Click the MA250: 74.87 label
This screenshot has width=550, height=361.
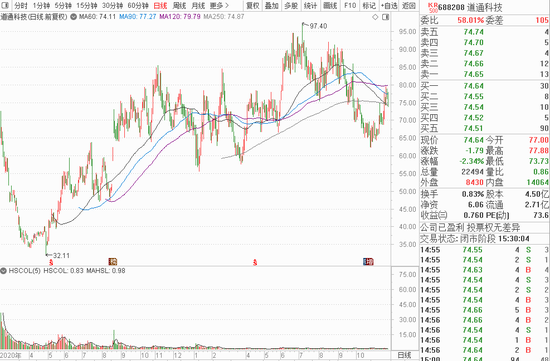[224, 16]
